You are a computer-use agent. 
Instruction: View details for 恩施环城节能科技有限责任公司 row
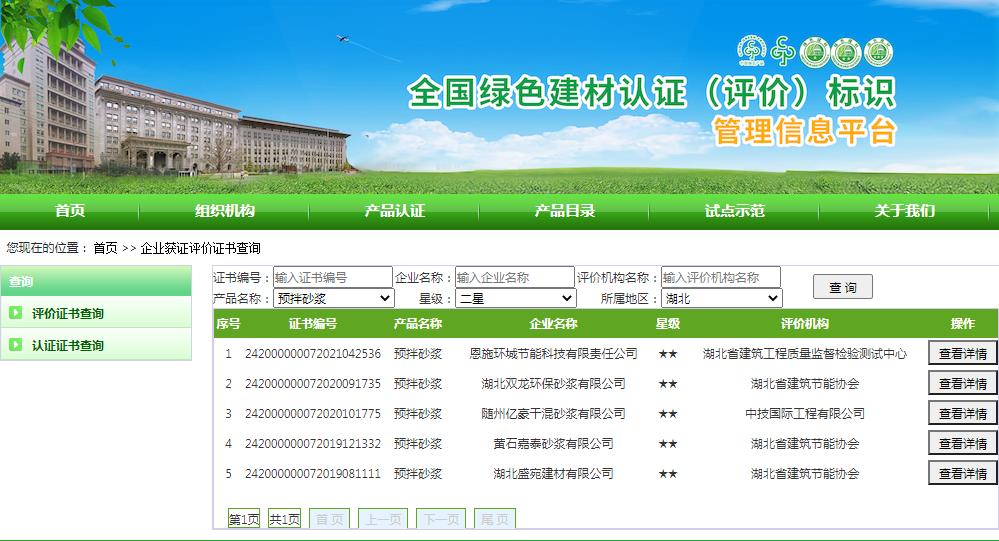coord(962,353)
